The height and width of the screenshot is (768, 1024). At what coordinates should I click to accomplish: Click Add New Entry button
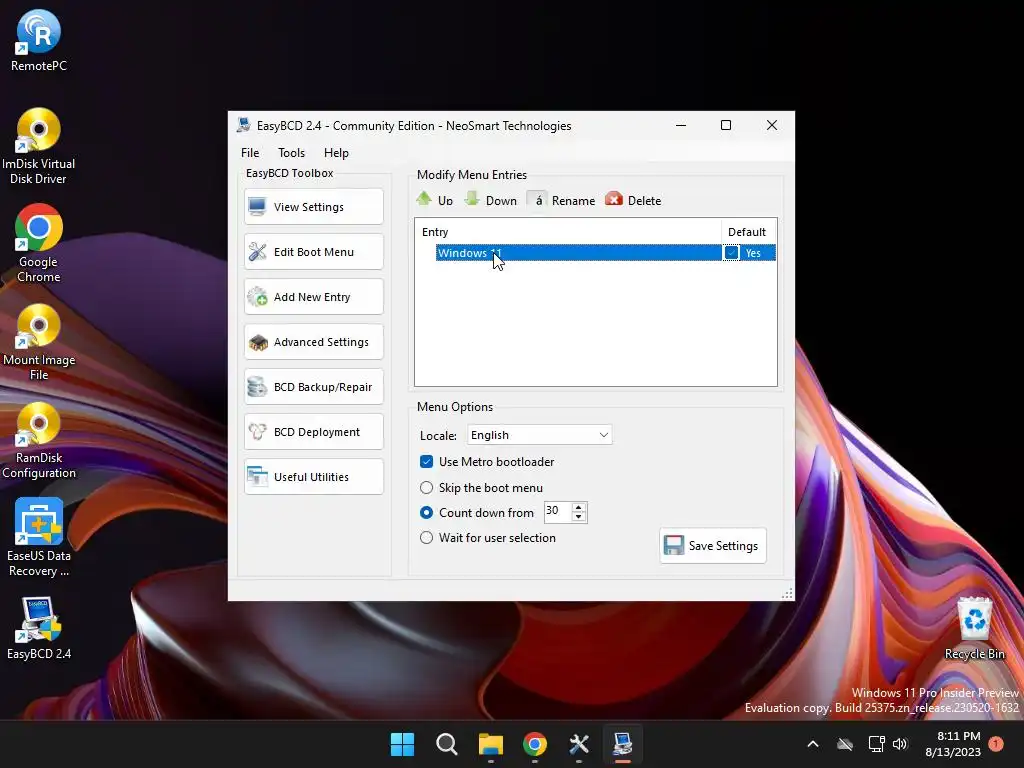pyautogui.click(x=313, y=297)
